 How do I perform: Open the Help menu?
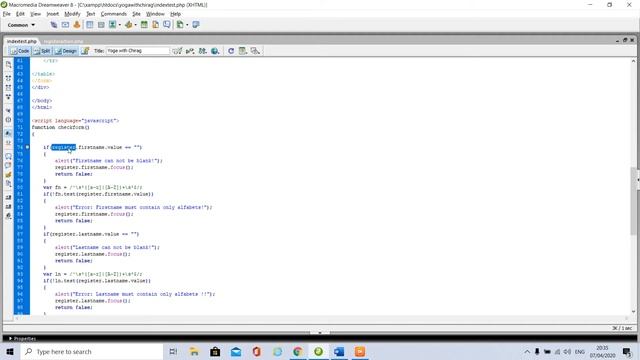coord(176,14)
